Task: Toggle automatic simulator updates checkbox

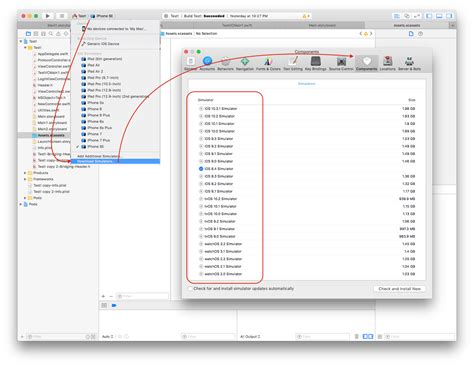Action: pyautogui.click(x=190, y=289)
